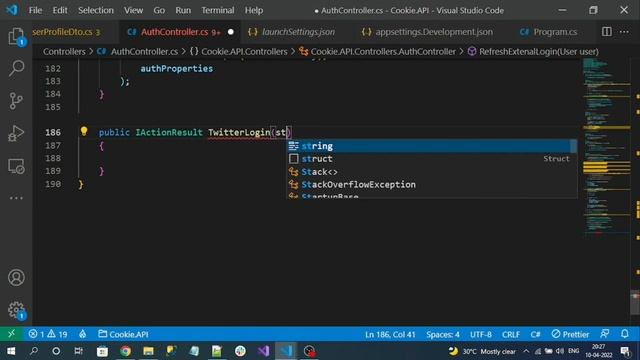Open the Cookie.API.Controllers.AuthController class breadcrumb

[x=378, y=51]
